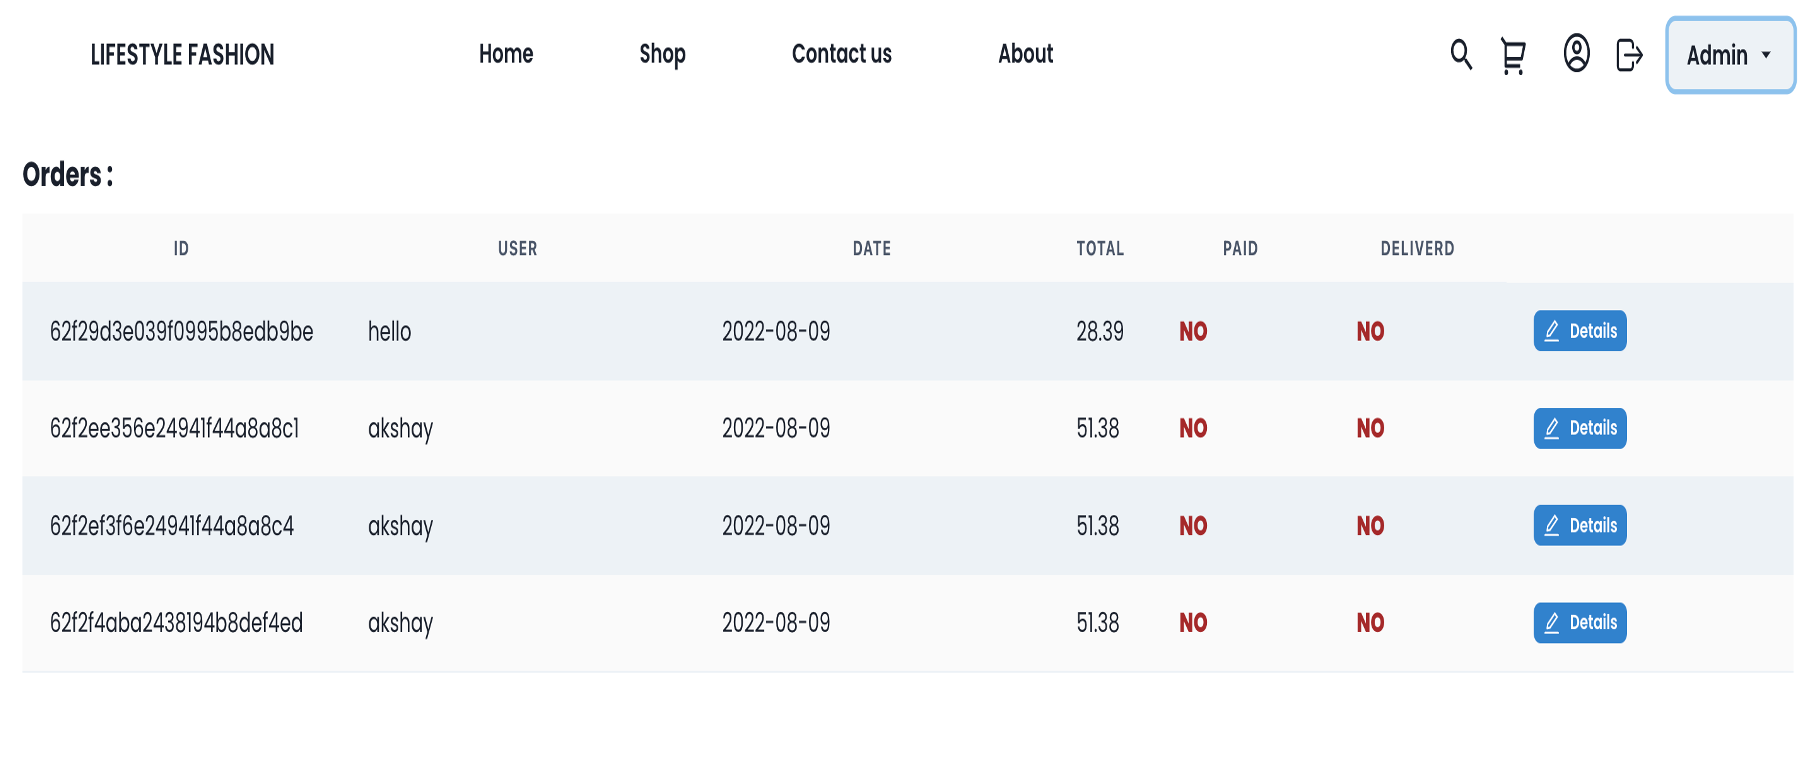Open details for order by hello

(x=1580, y=331)
